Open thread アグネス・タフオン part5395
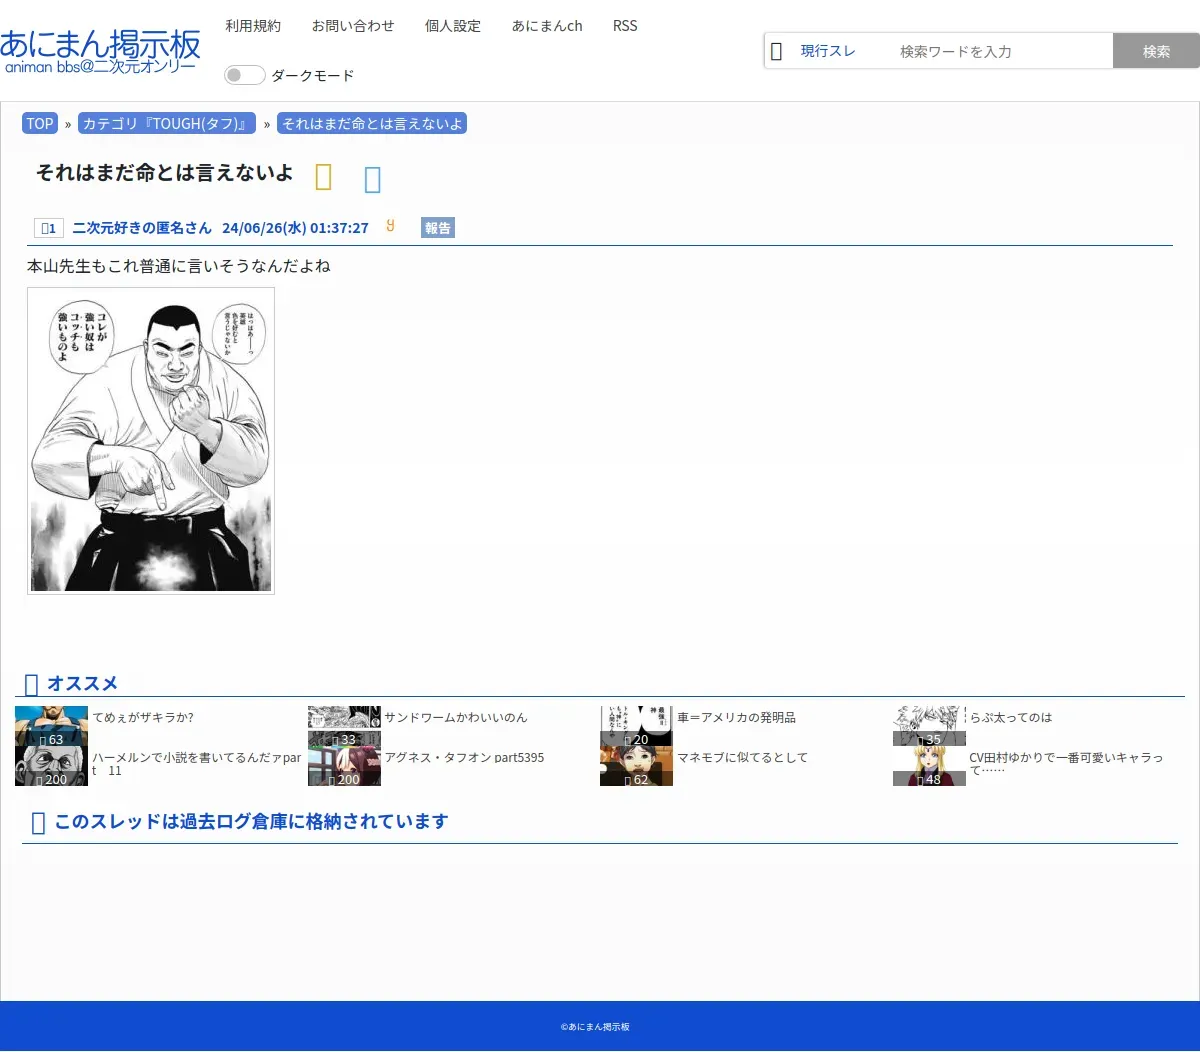 pyautogui.click(x=465, y=757)
